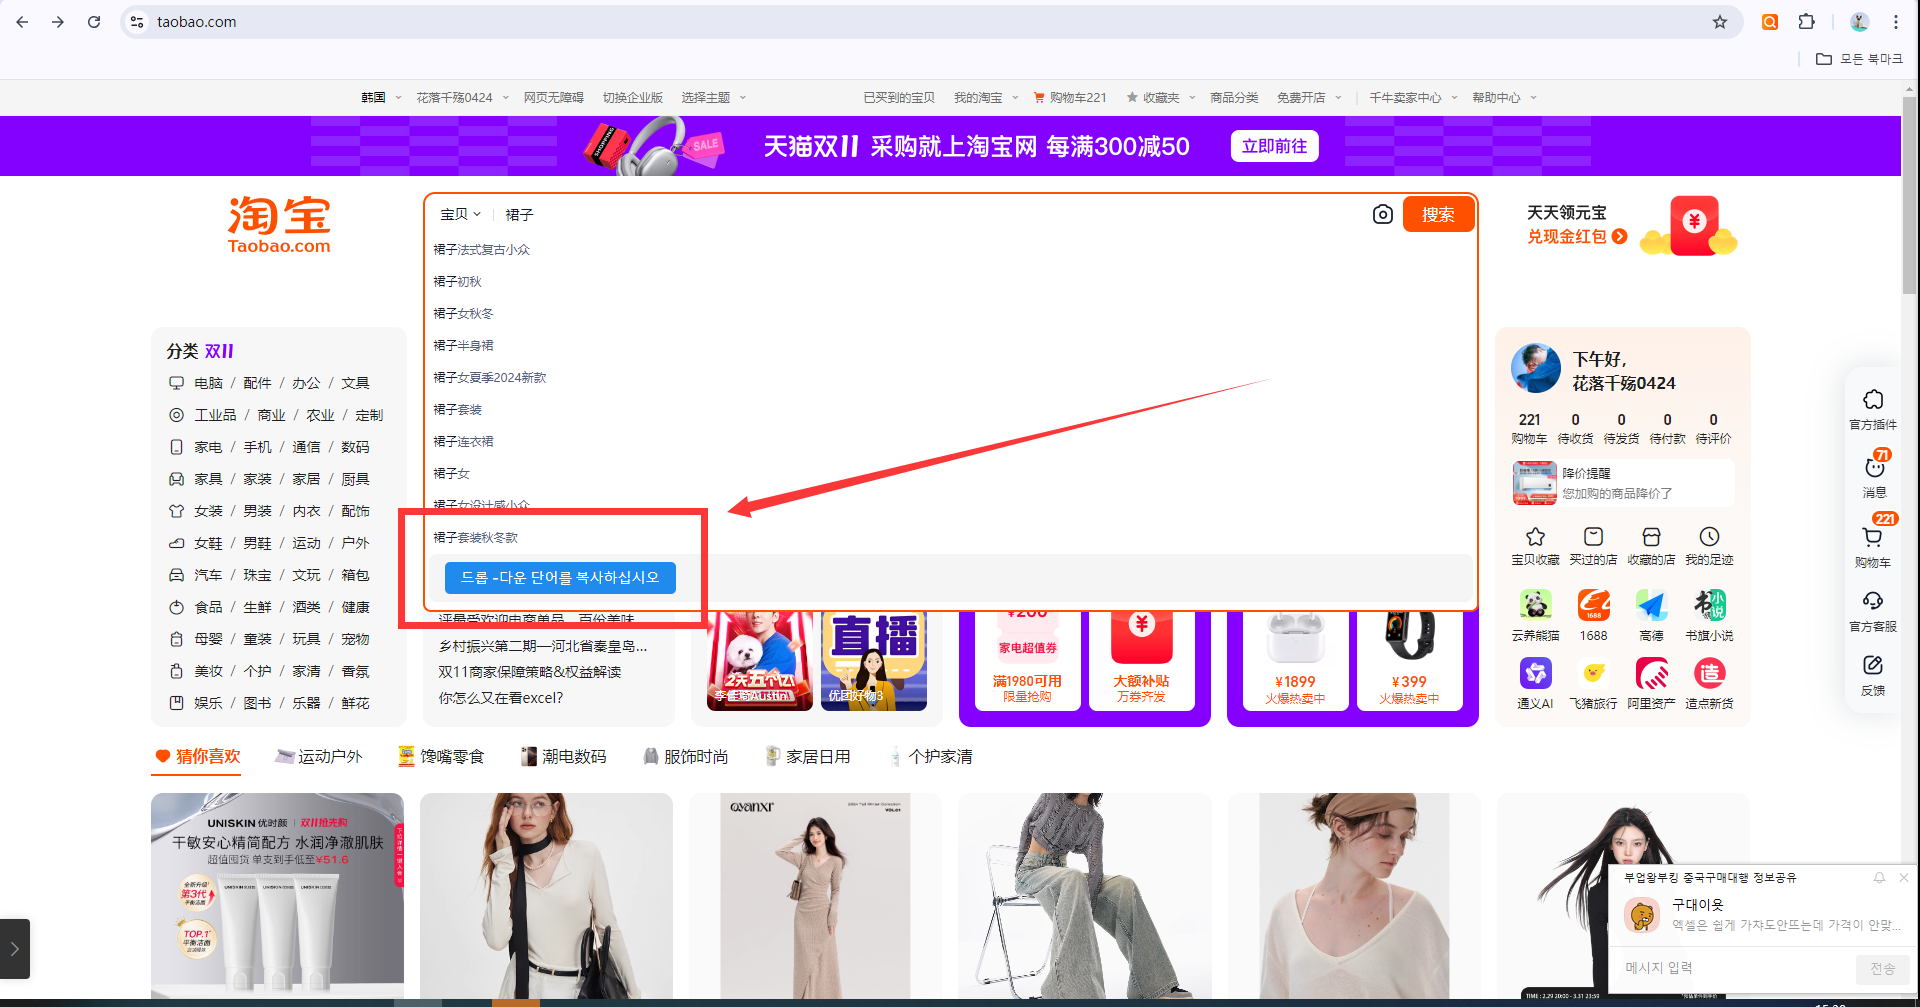Image resolution: width=1920 pixels, height=1007 pixels.
Task: Open the 帮助中心 dropdown
Action: tap(1504, 97)
